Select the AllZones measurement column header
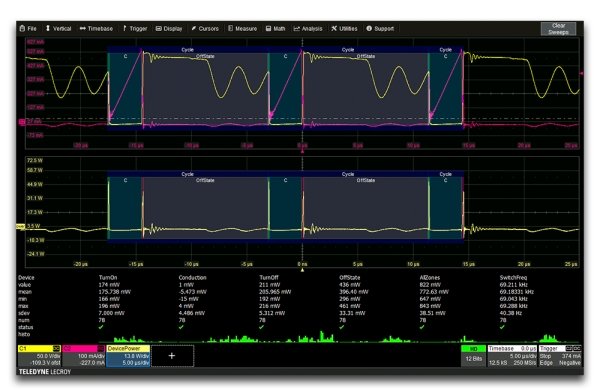 click(430, 277)
